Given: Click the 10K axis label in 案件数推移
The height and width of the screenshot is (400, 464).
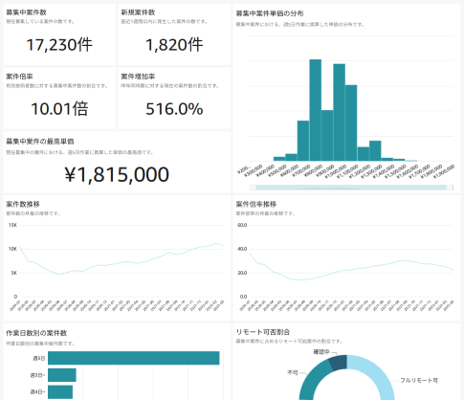Looking at the screenshot, I should 13,249.
